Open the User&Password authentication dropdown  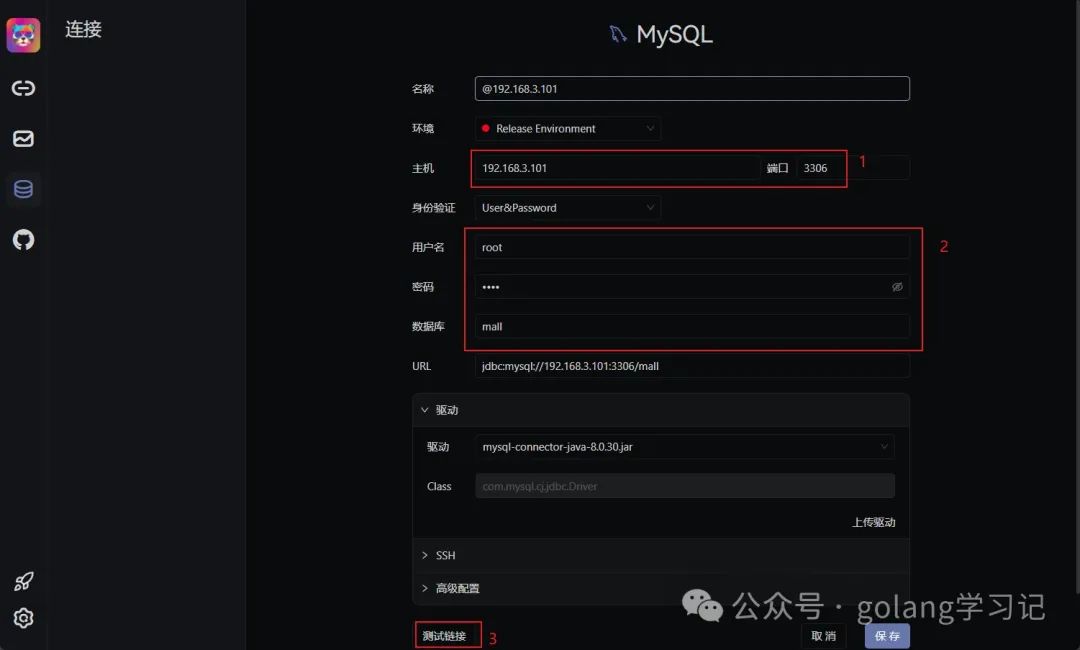pyautogui.click(x=568, y=208)
